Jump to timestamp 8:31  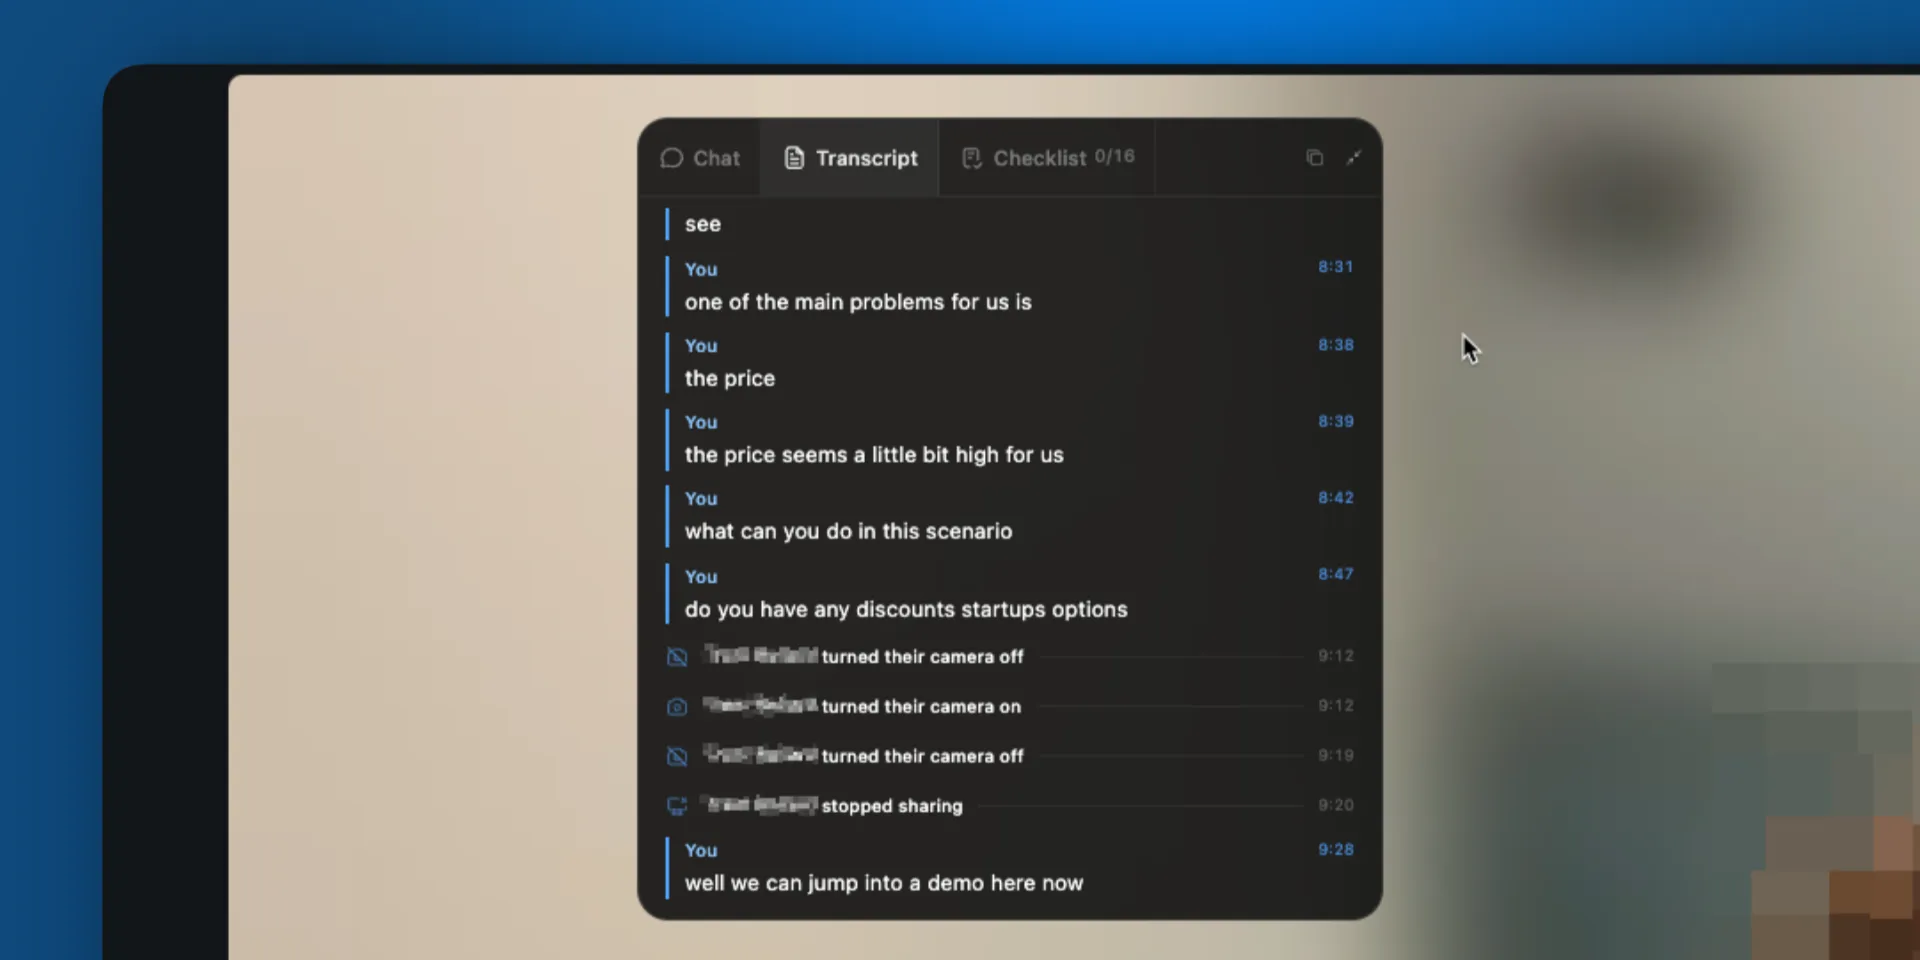coord(1335,267)
